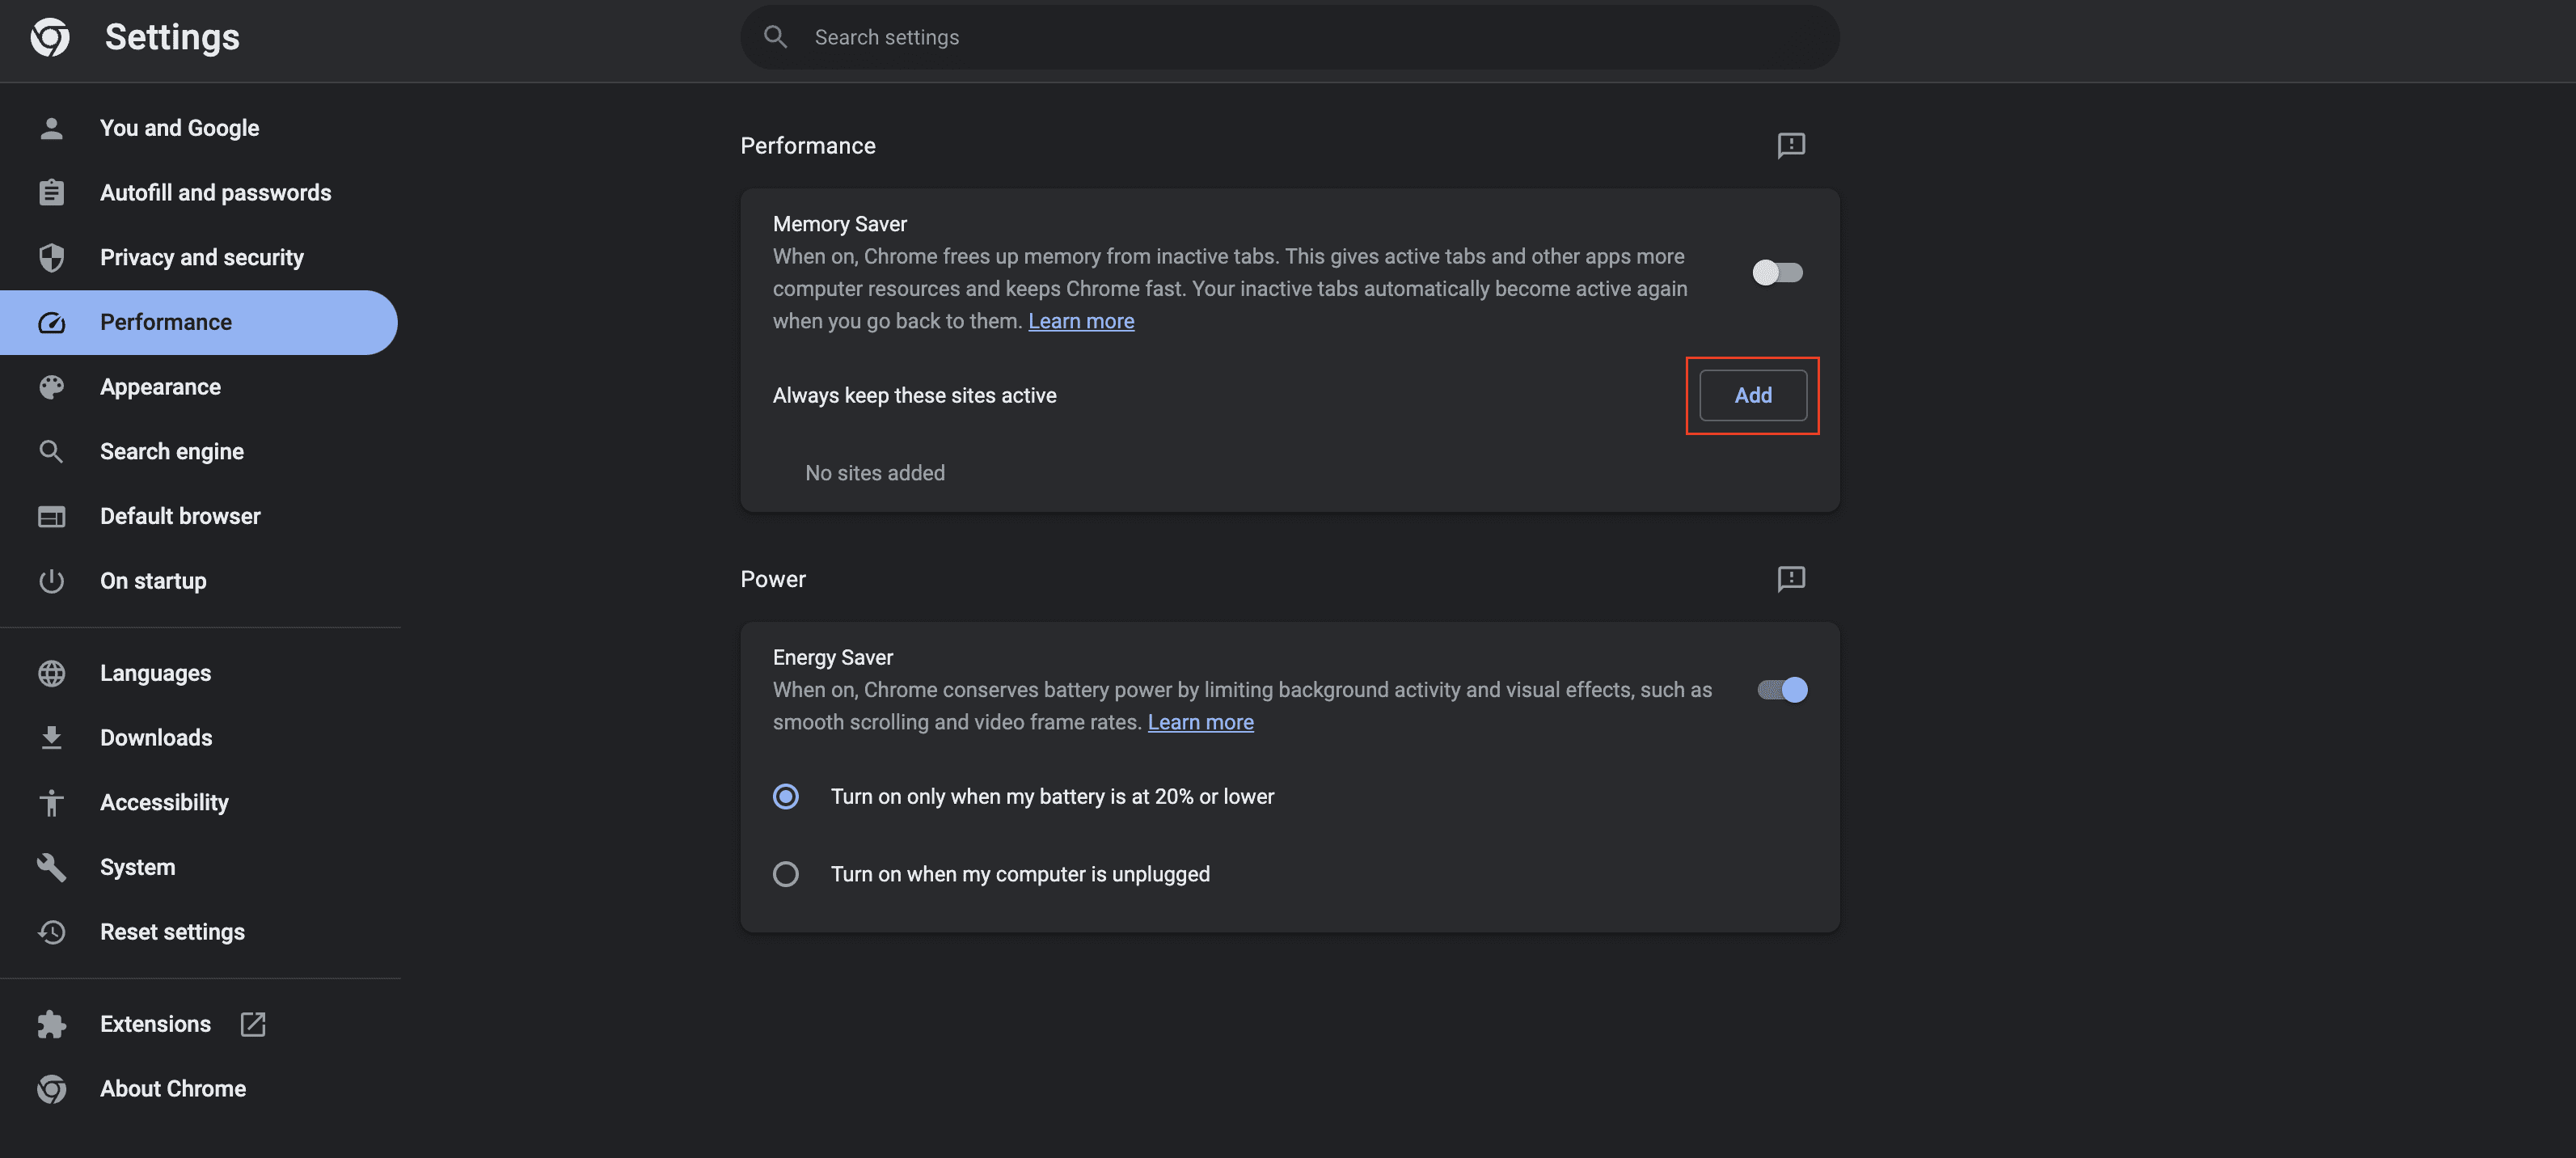Open Default browser settings
The image size is (2576, 1158).
199,516
